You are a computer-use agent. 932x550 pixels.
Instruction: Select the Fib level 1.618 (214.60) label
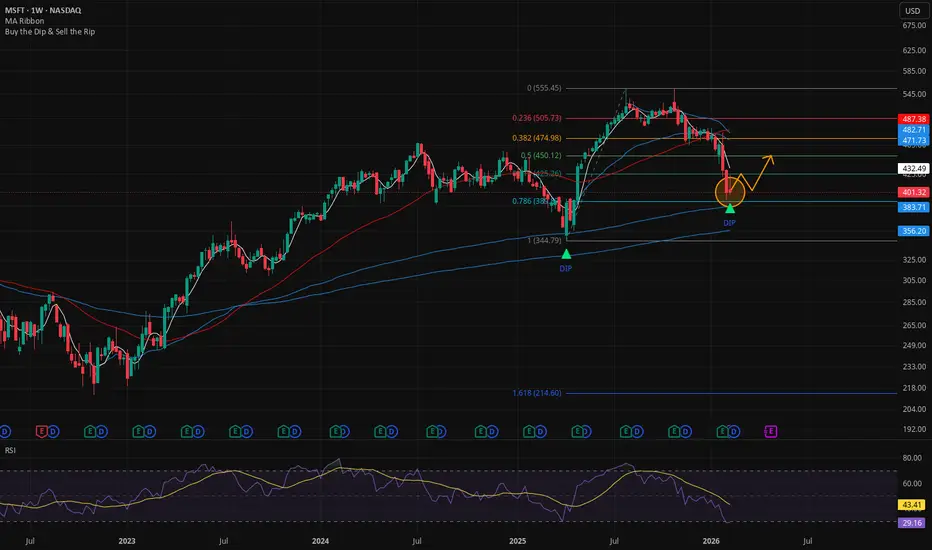pyautogui.click(x=537, y=393)
